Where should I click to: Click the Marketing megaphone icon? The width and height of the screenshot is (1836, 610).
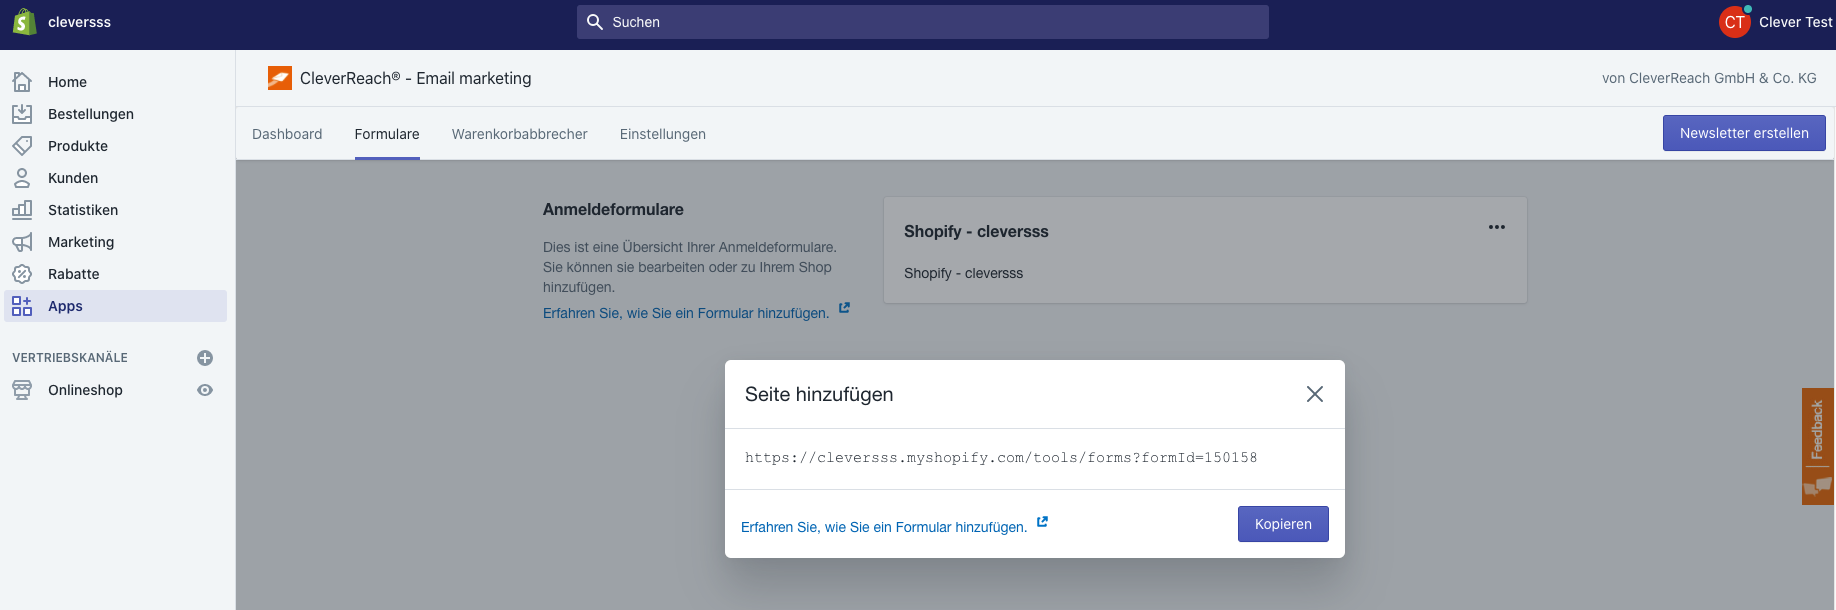coord(22,242)
